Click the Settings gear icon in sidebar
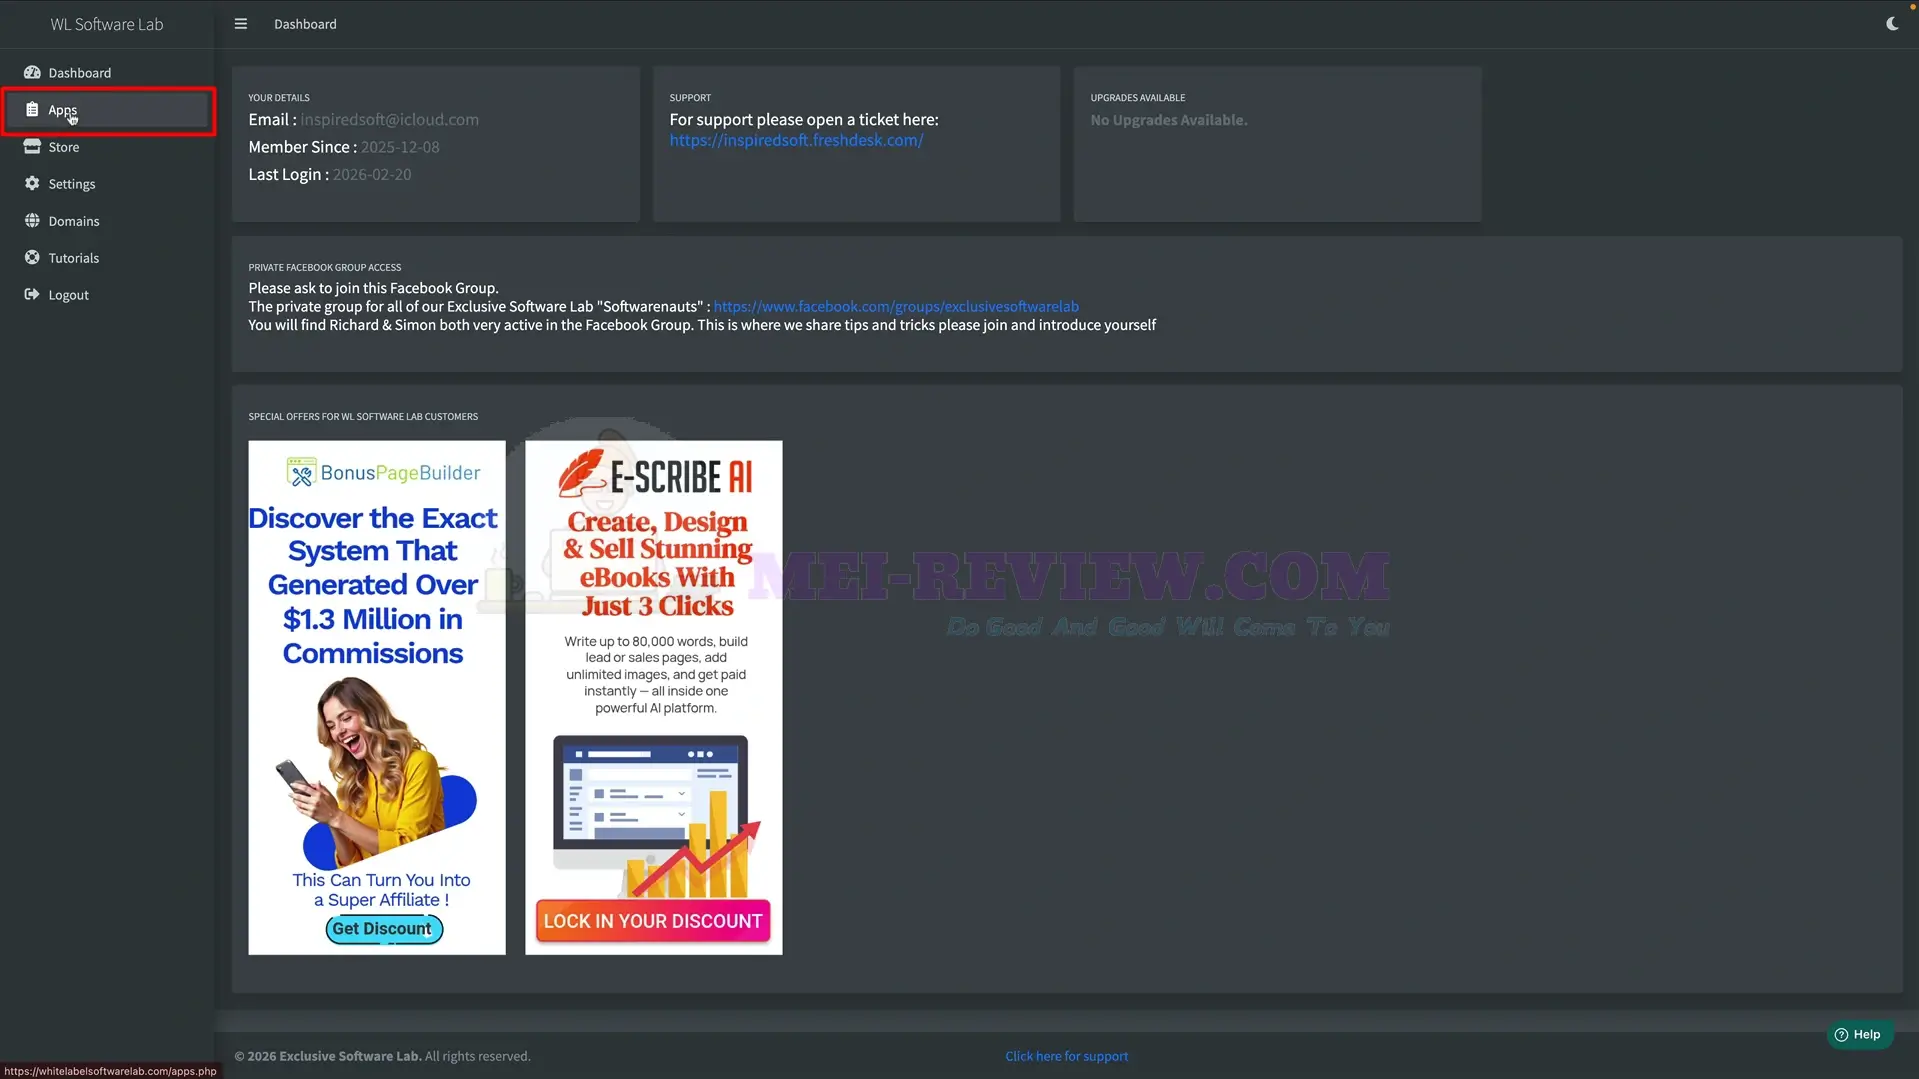Screen dimensions: 1919x1079 (32, 184)
